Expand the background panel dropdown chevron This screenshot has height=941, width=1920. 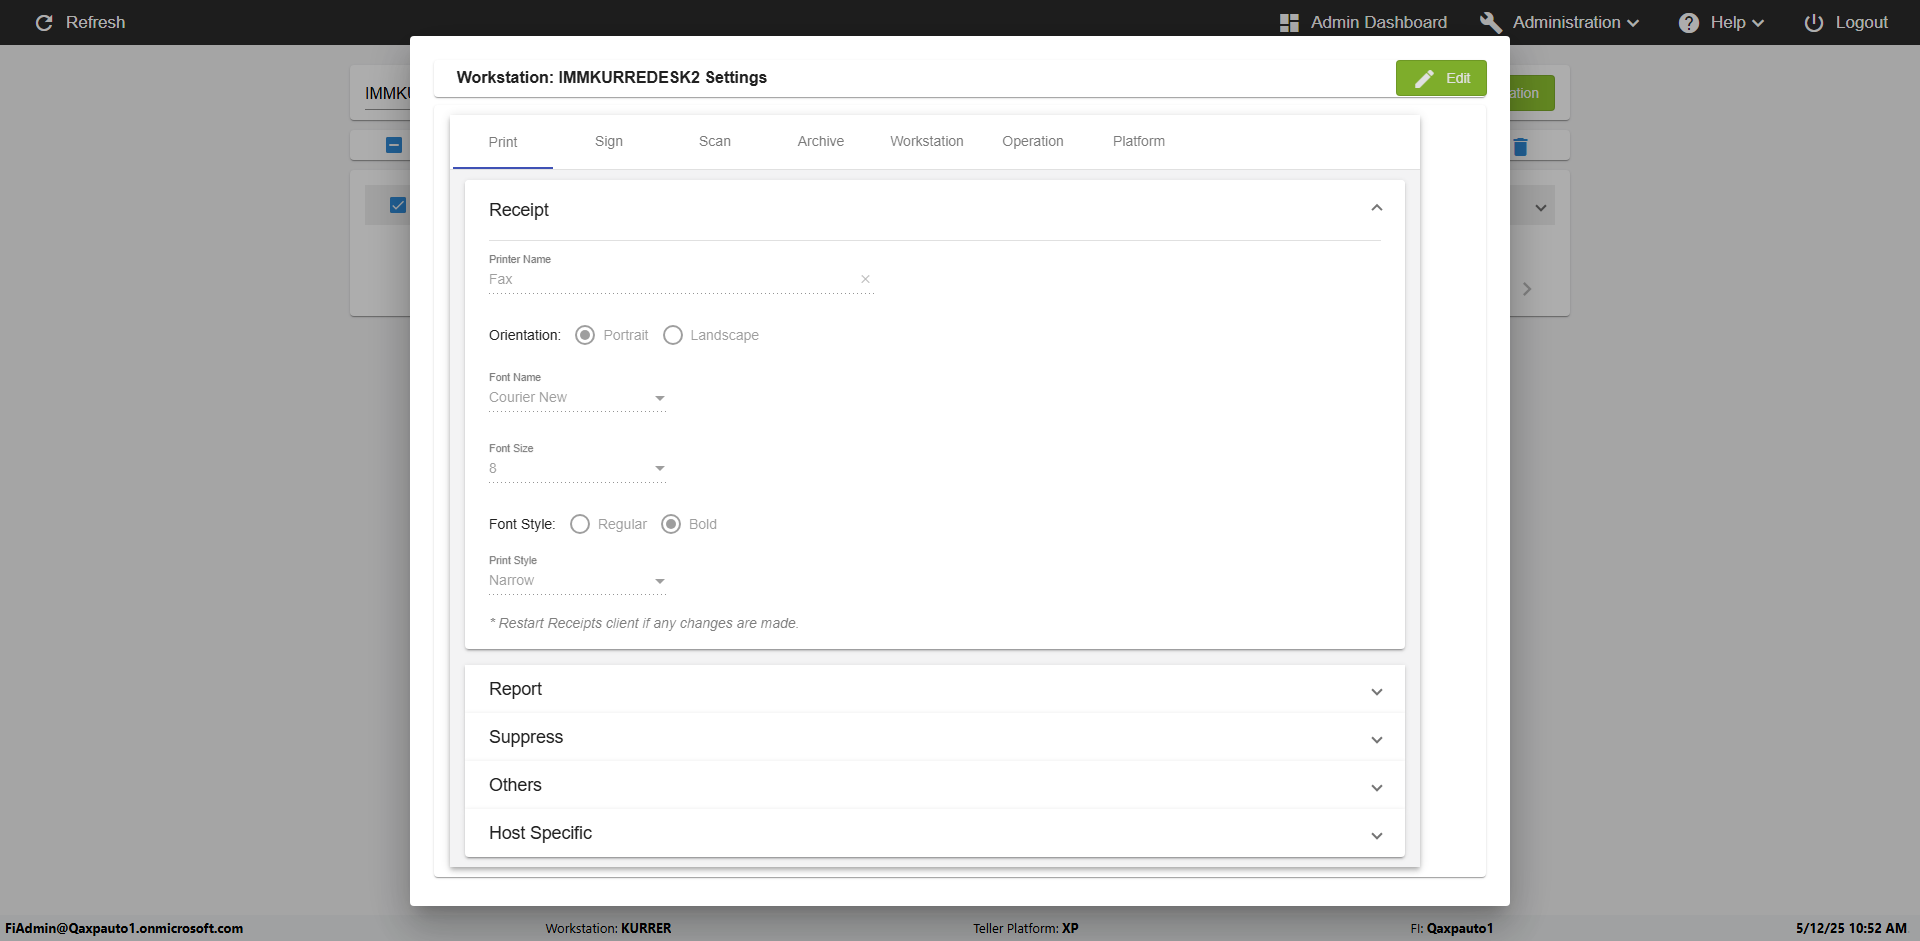[1541, 208]
